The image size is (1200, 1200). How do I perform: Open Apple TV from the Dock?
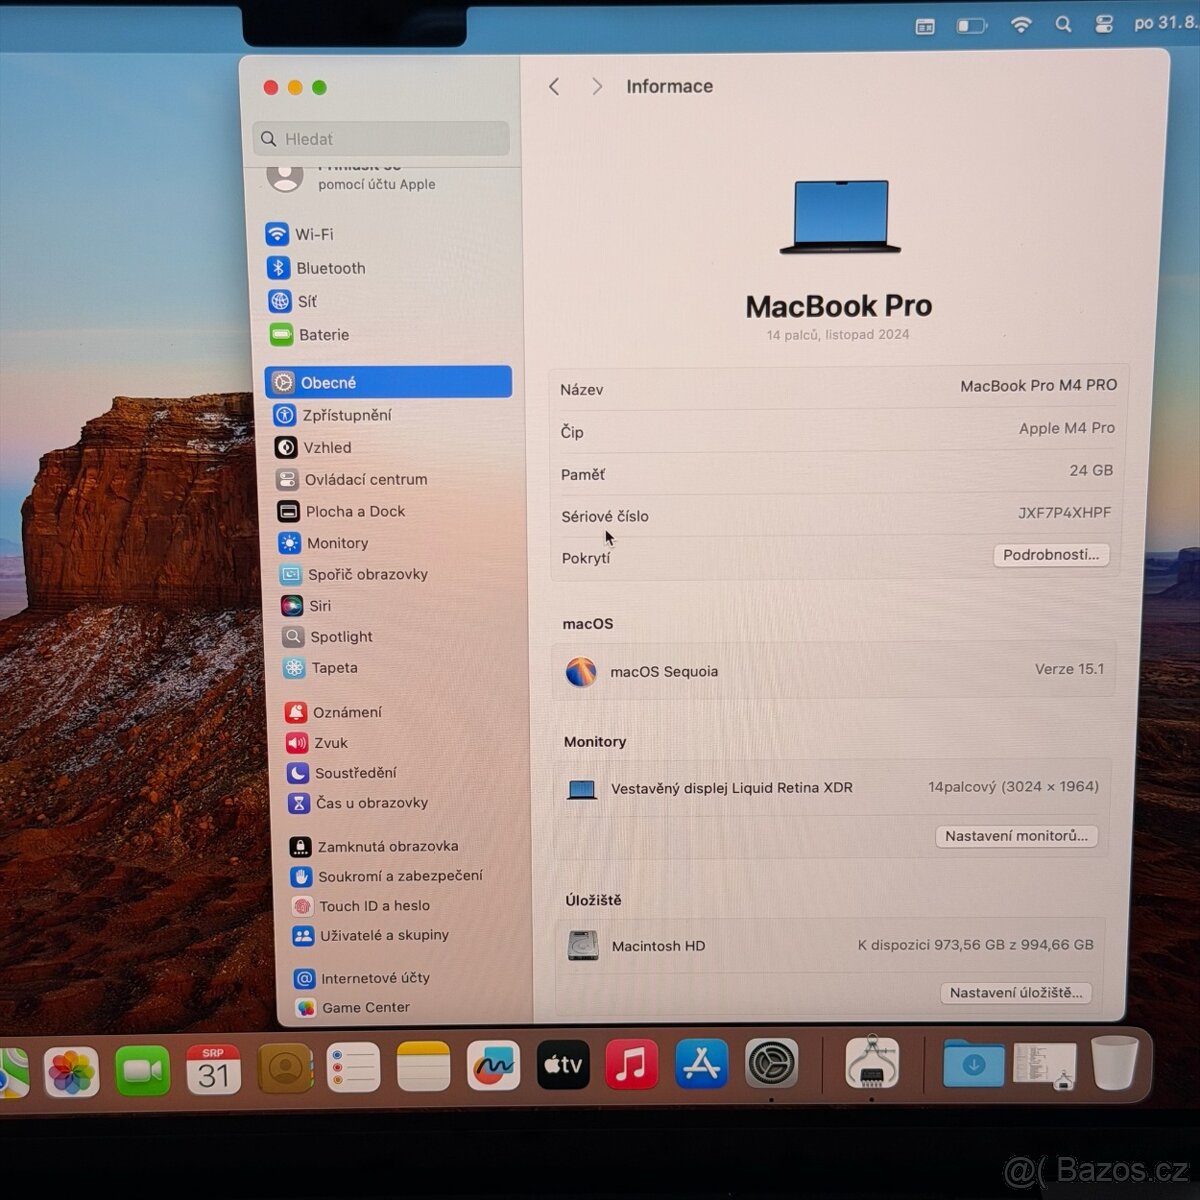pyautogui.click(x=563, y=1066)
